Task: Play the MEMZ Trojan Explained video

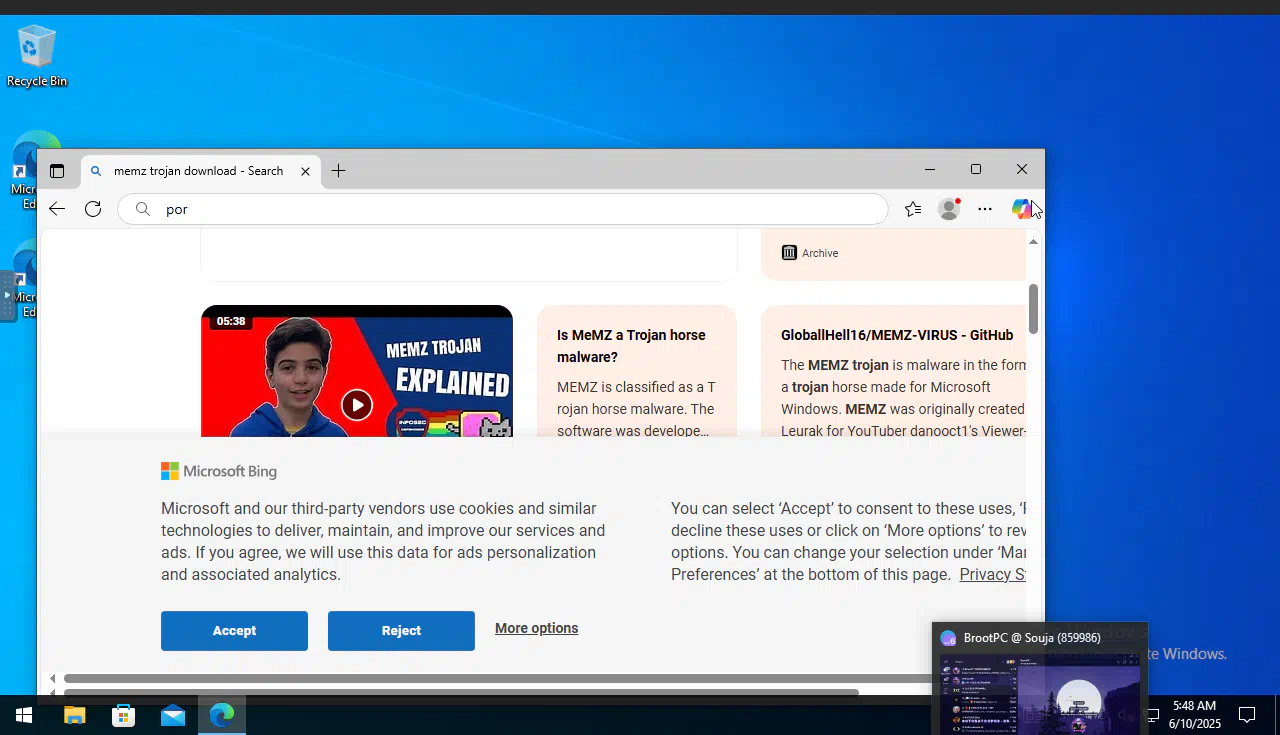Action: (x=357, y=404)
